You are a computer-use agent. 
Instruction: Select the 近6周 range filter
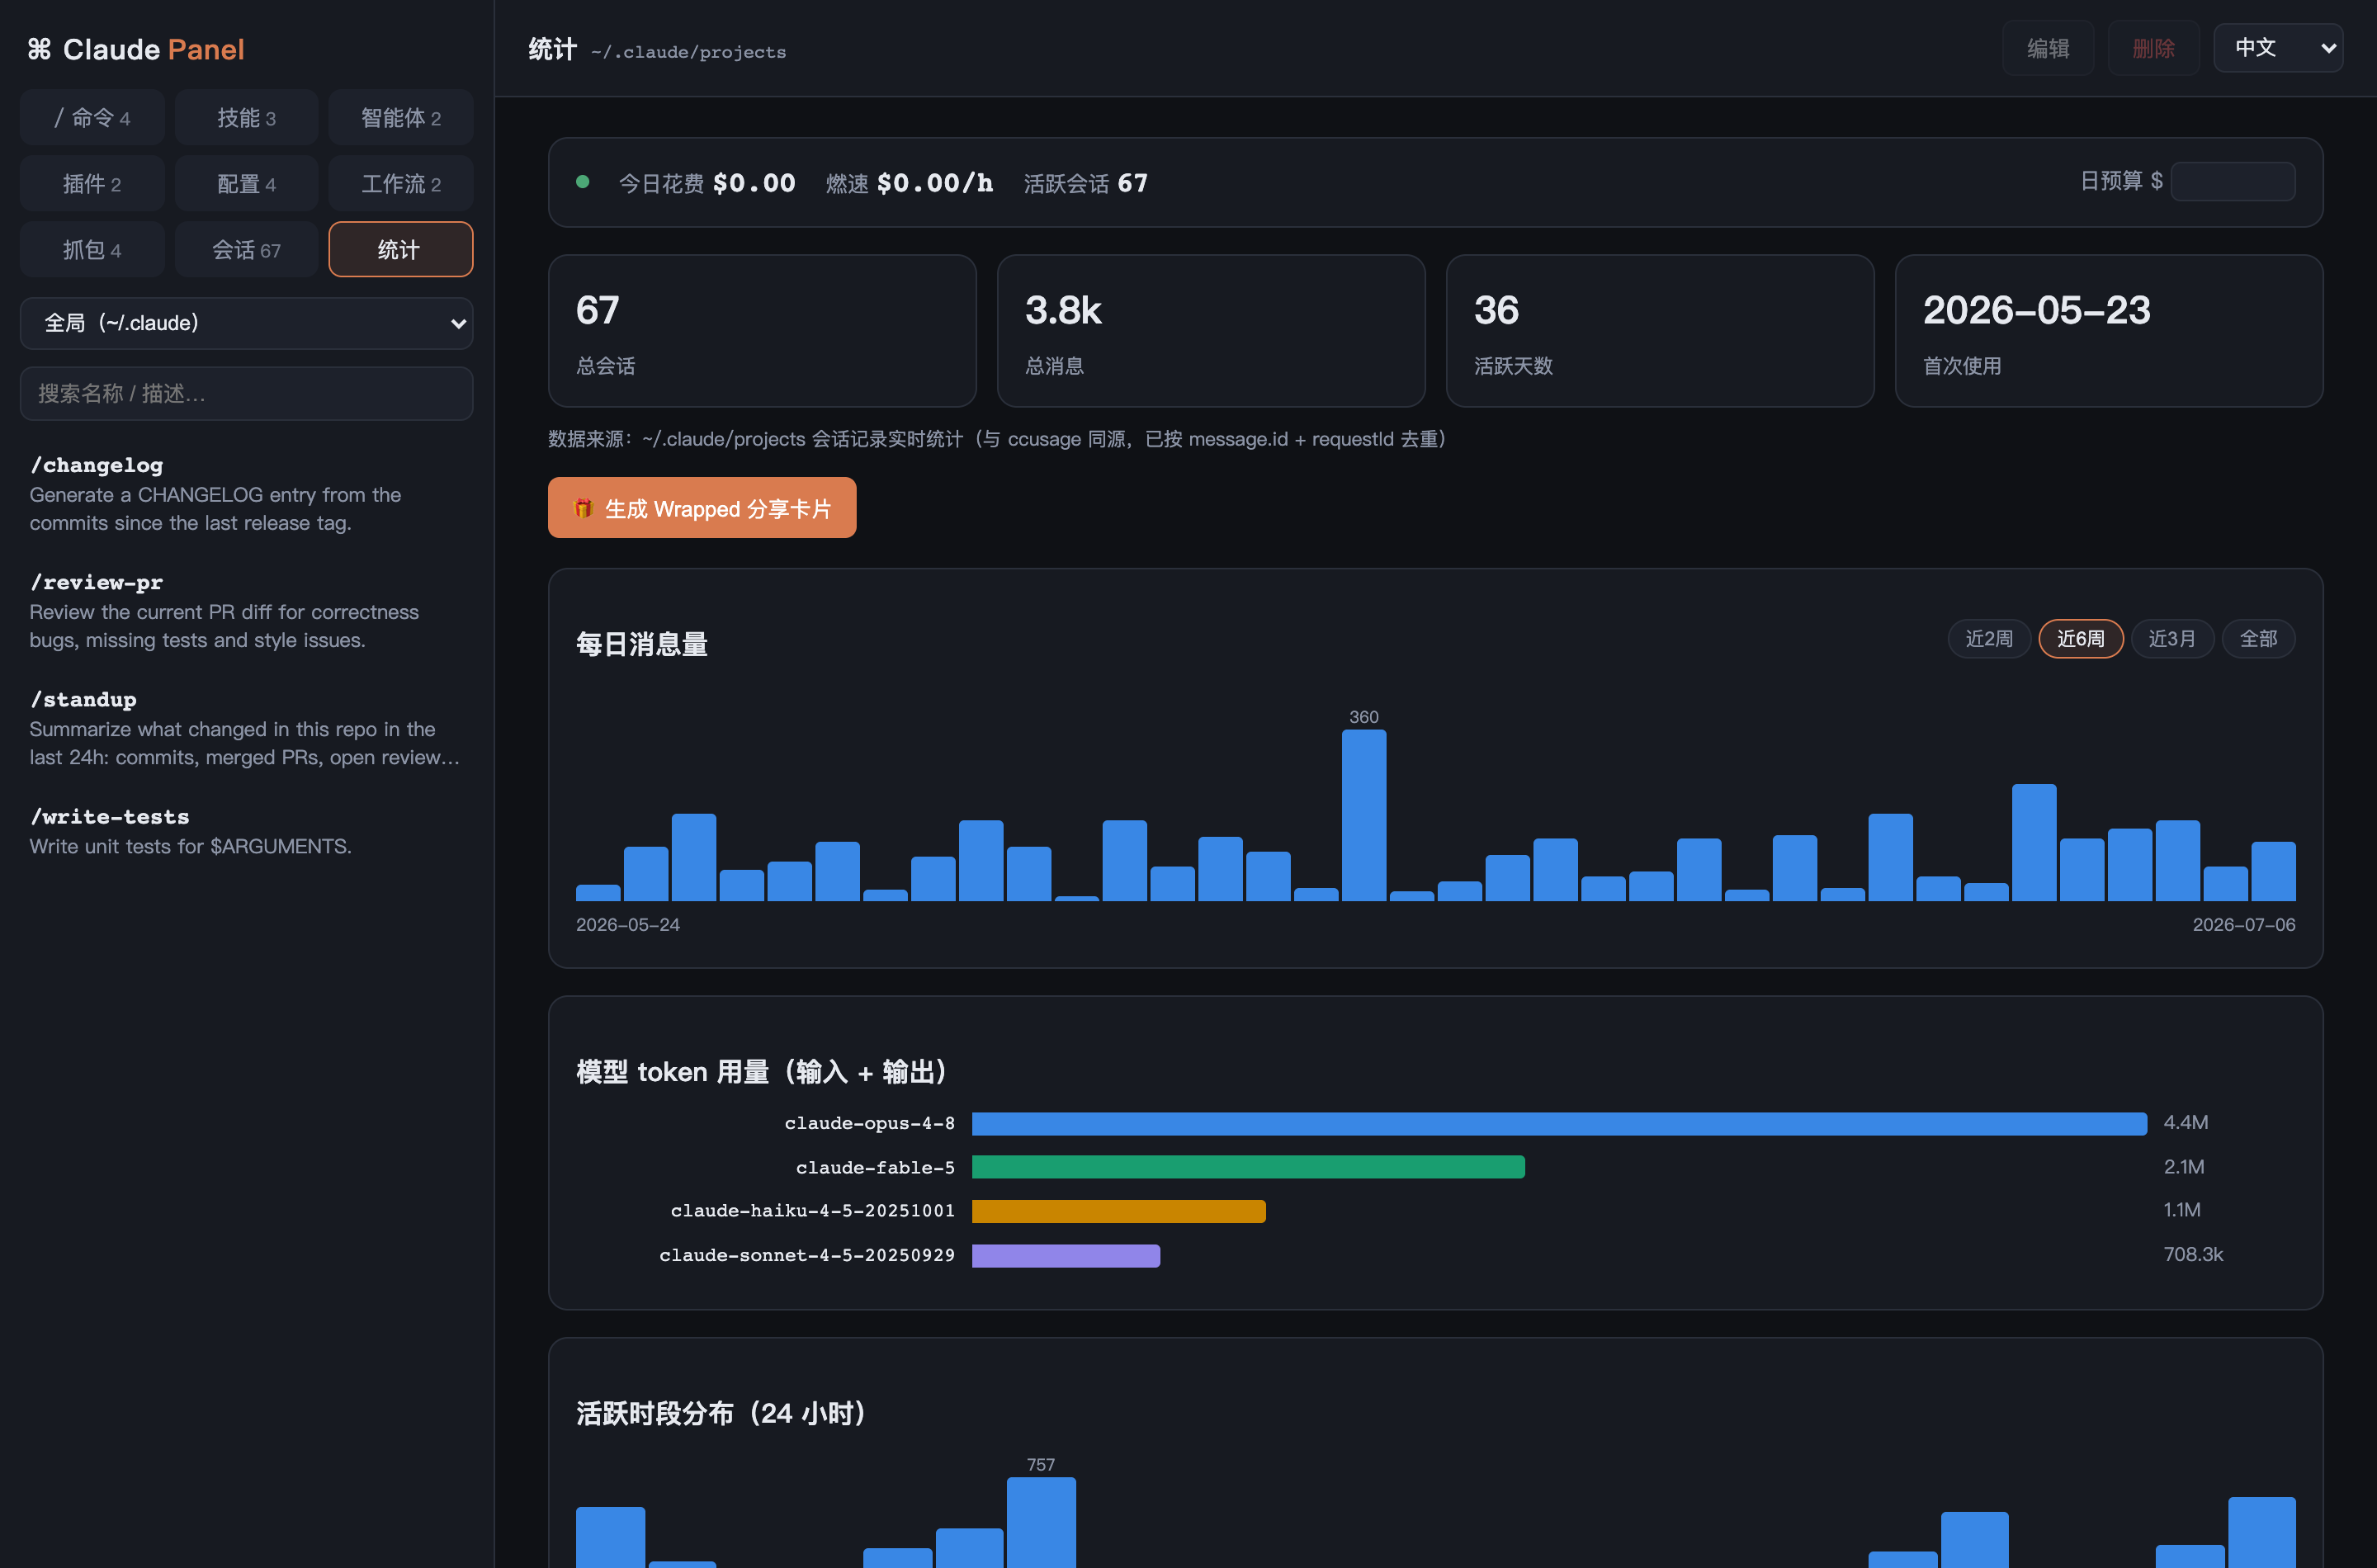pyautogui.click(x=2080, y=639)
